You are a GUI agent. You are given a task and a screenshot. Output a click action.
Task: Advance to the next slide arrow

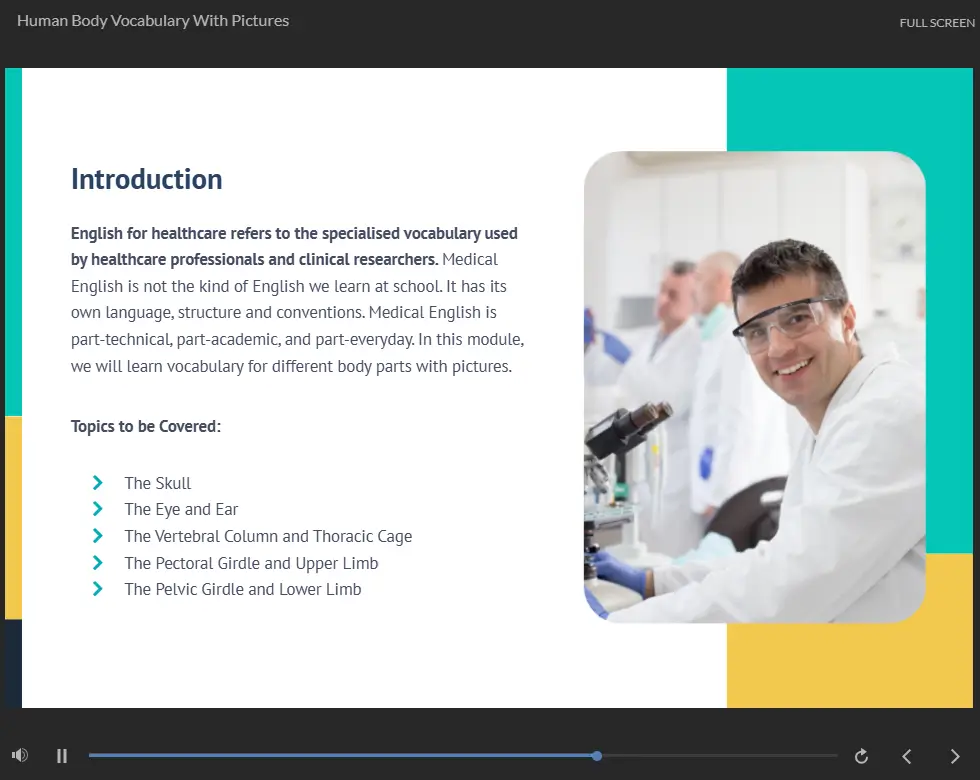pos(954,756)
